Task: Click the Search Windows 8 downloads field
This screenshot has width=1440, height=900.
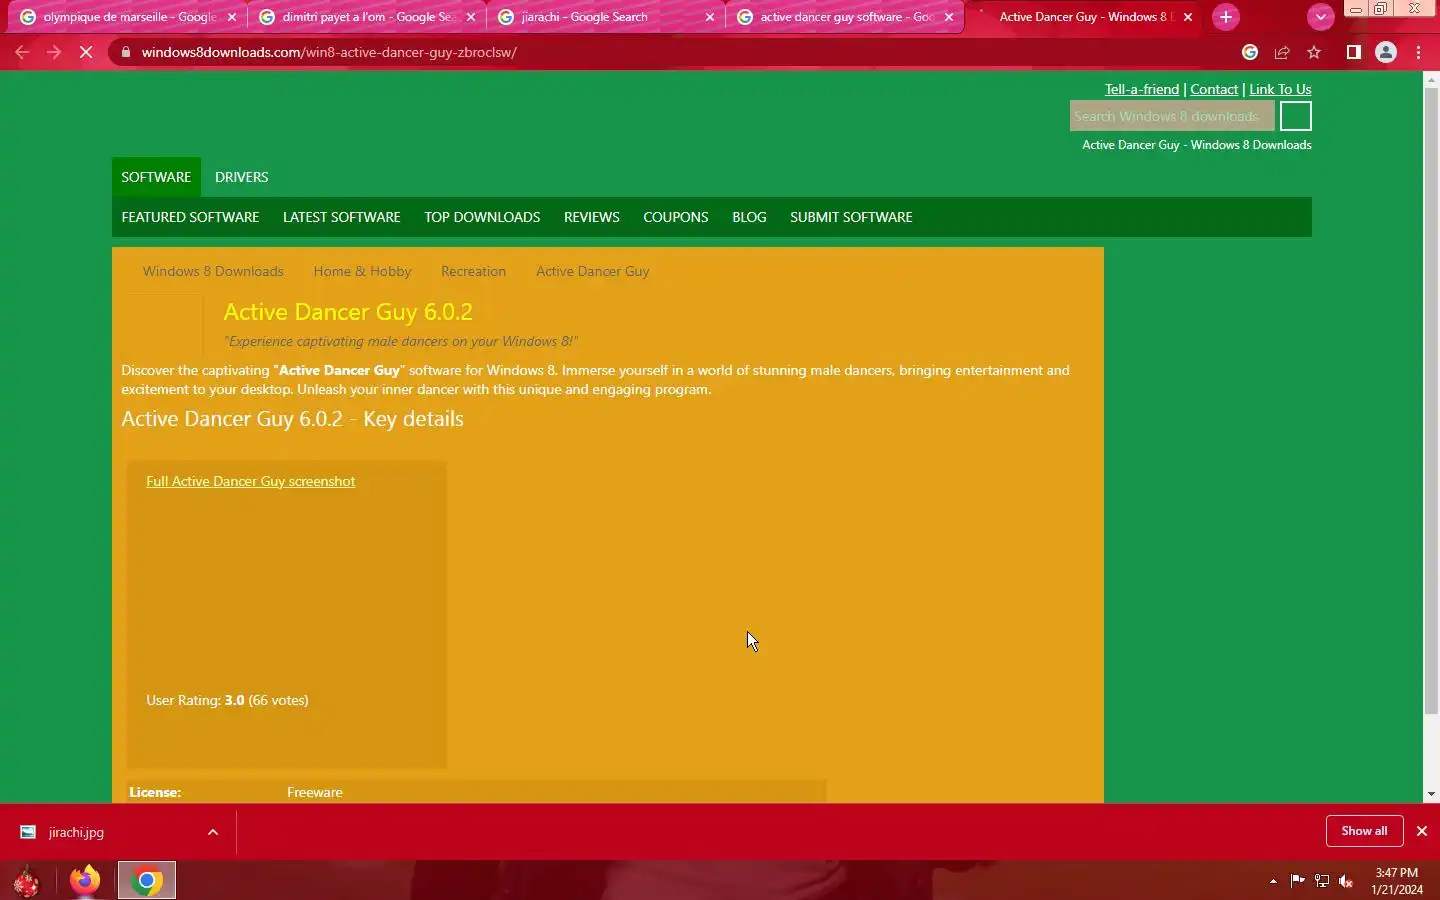Action: click(x=1172, y=116)
